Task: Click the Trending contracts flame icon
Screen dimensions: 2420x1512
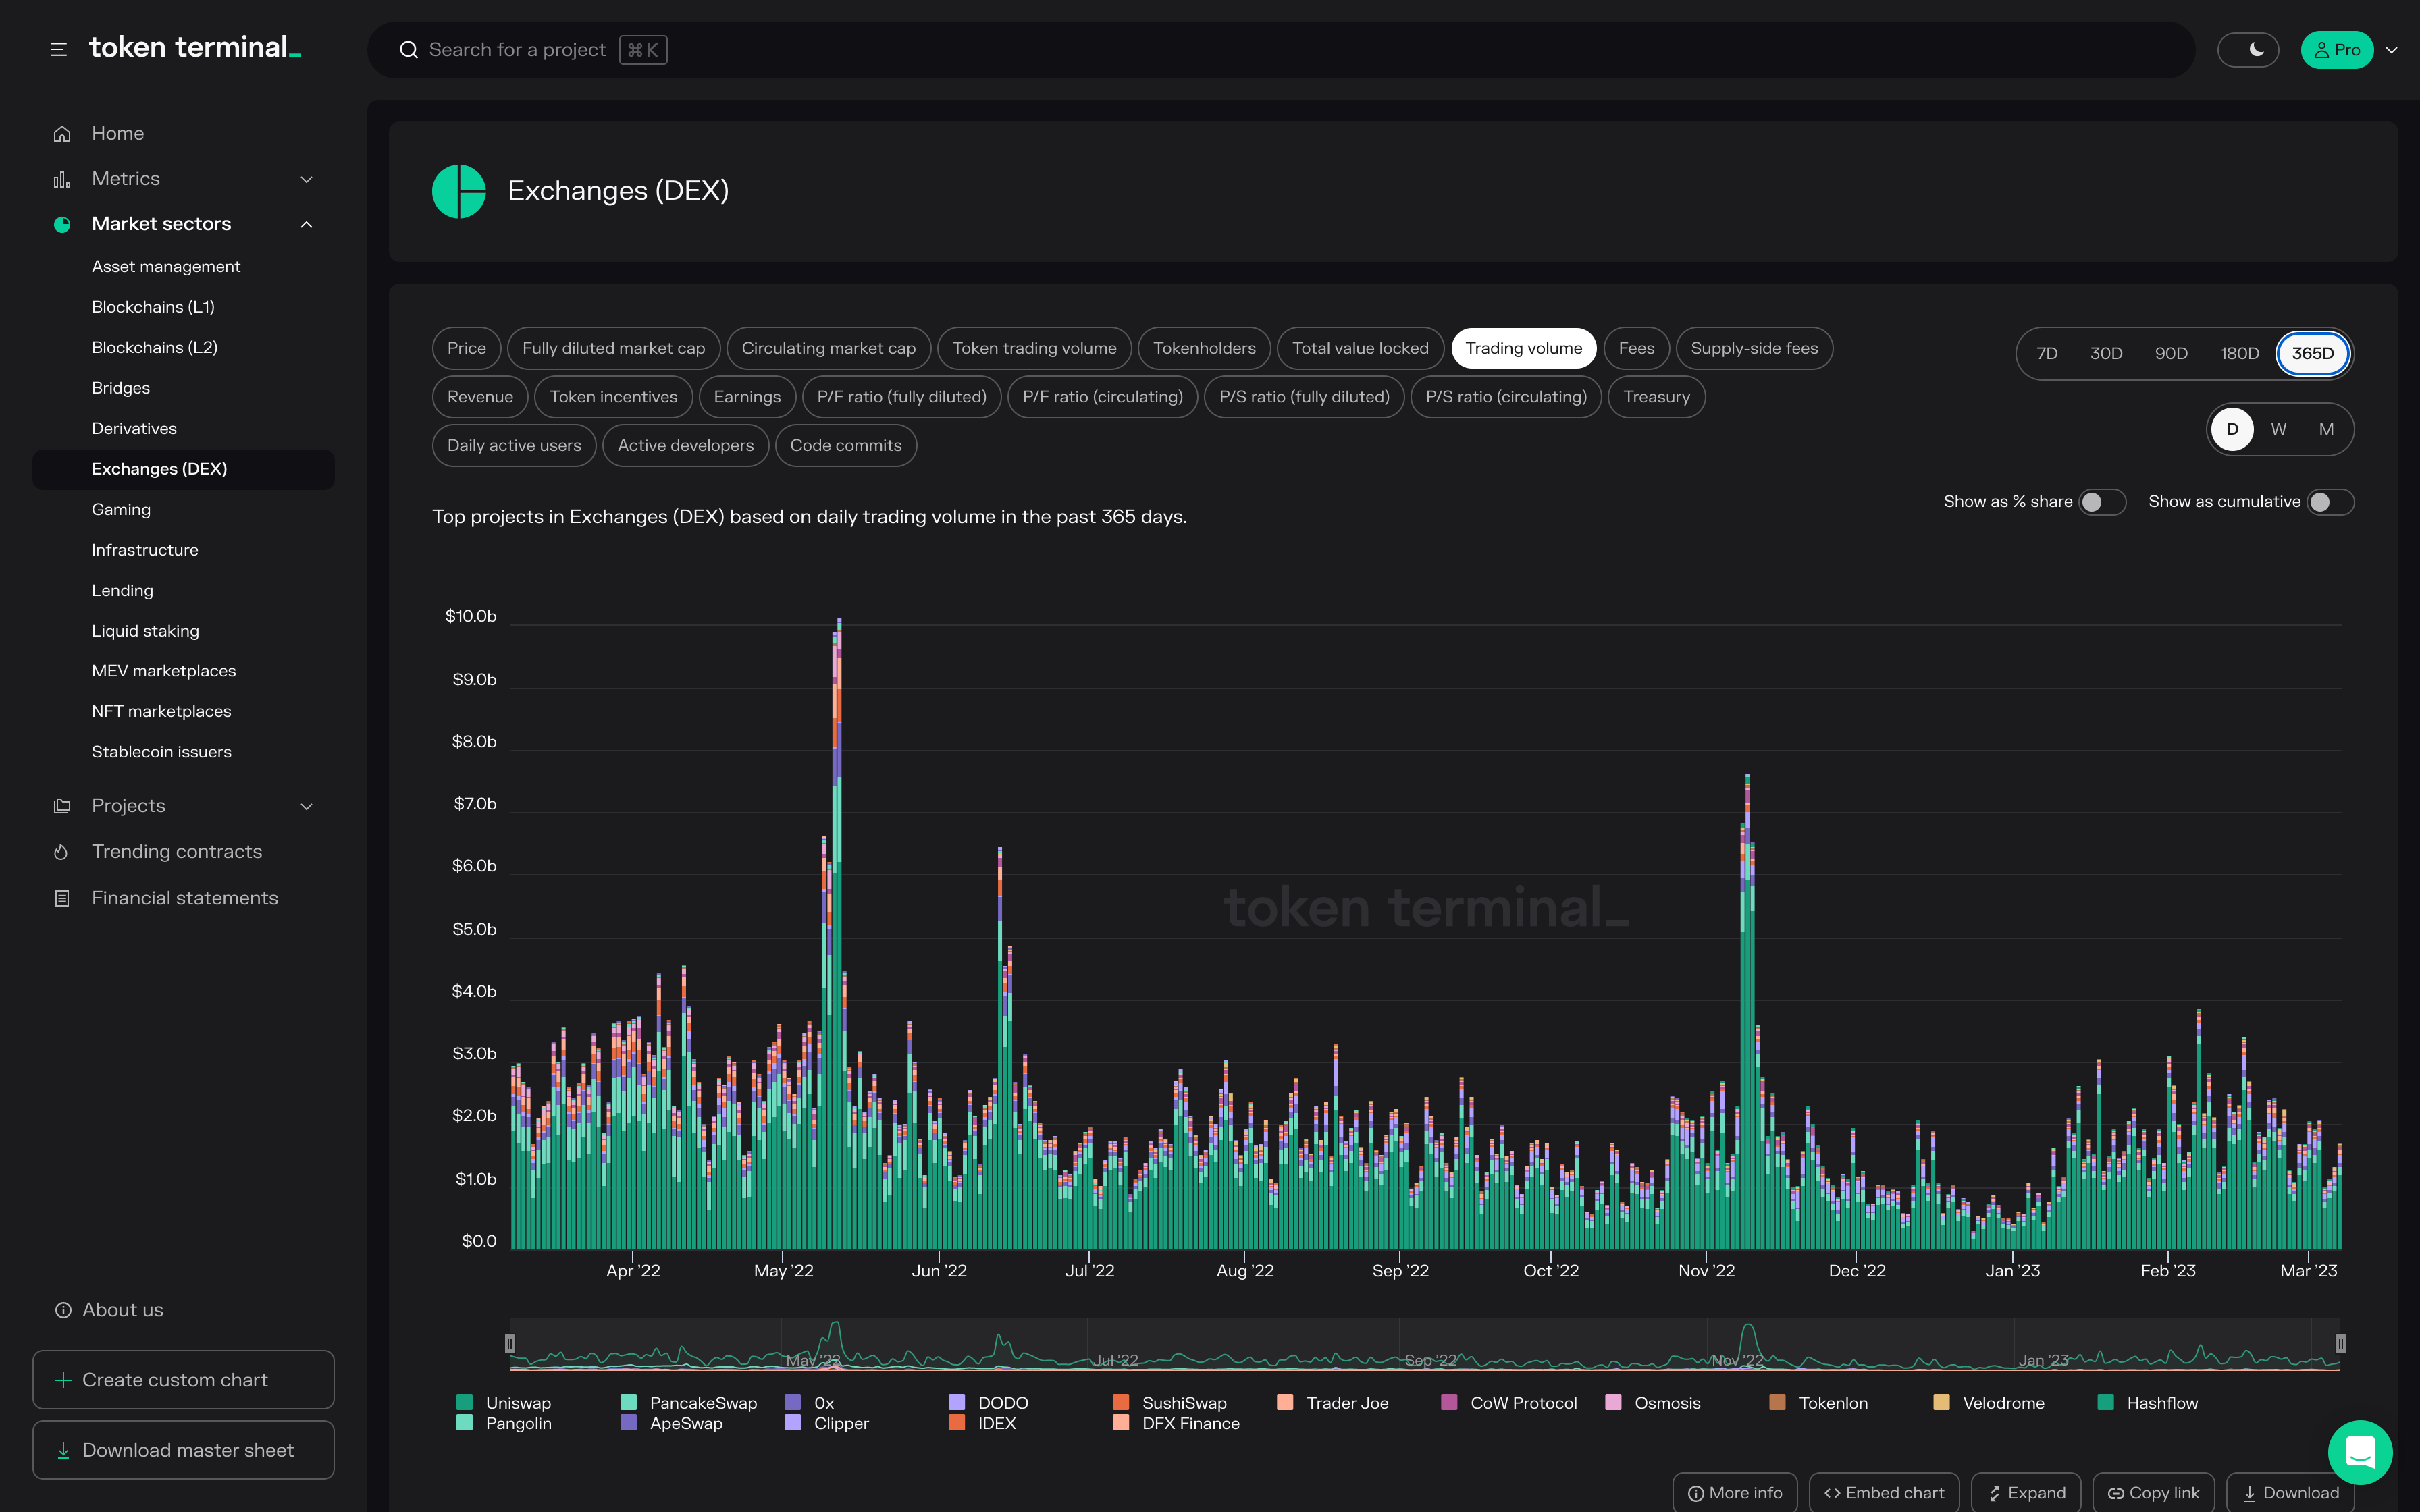Action: tap(61, 852)
